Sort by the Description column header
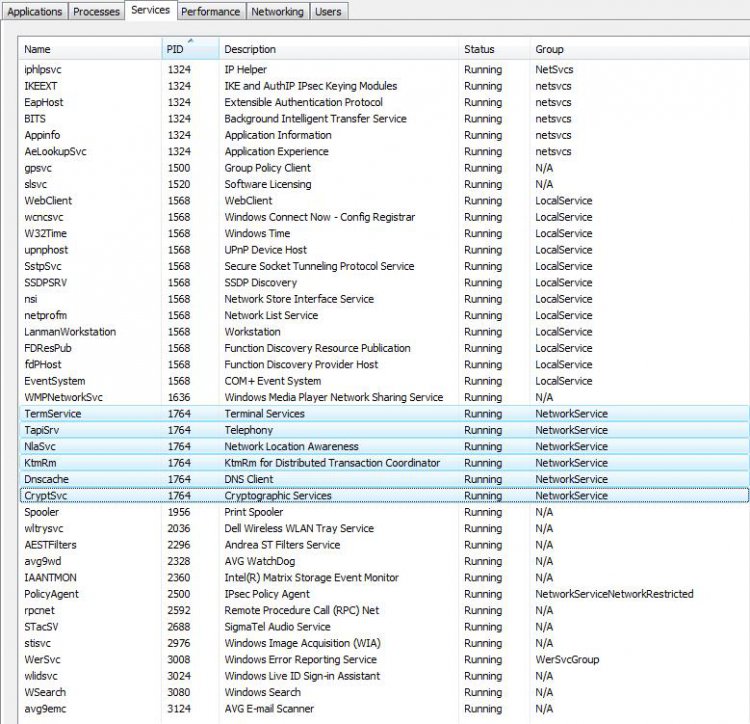 (339, 49)
